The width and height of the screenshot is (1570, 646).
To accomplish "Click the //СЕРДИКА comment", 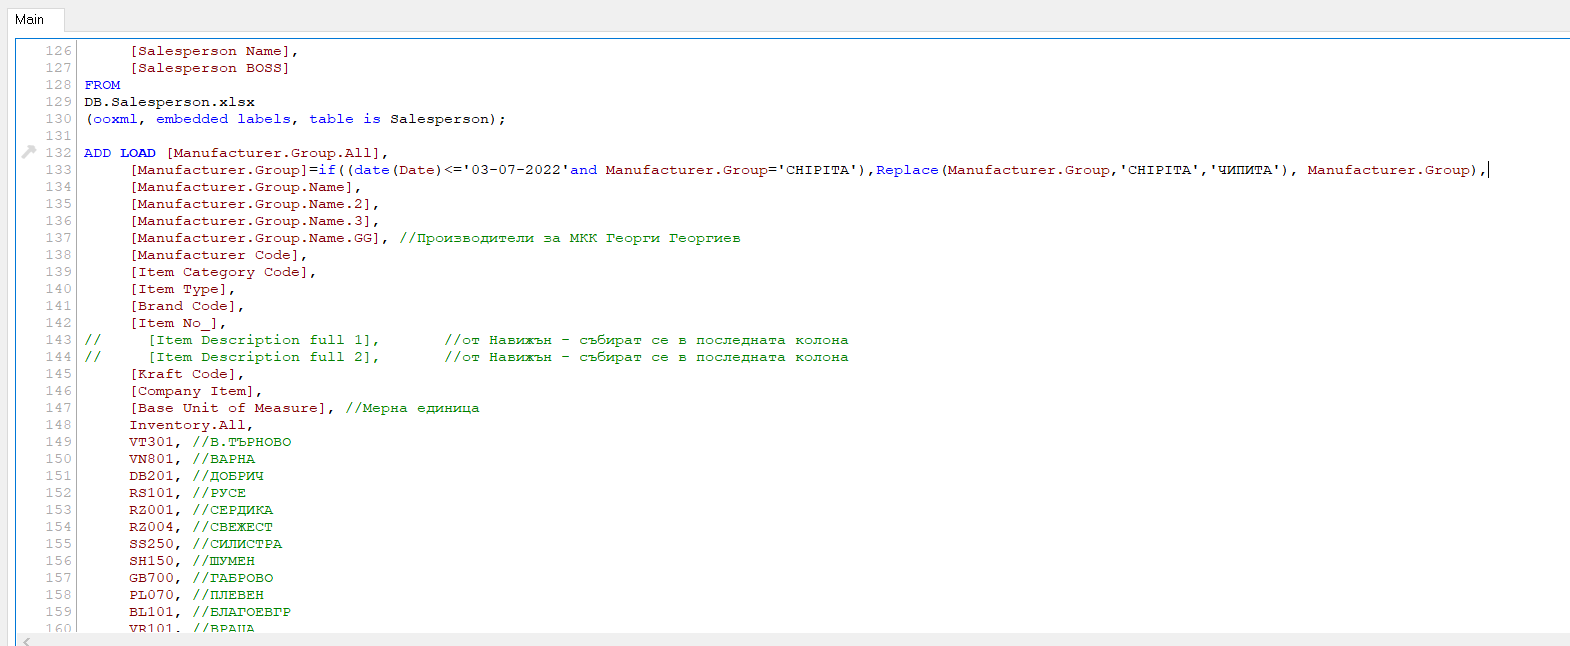I will pyautogui.click(x=233, y=510).
